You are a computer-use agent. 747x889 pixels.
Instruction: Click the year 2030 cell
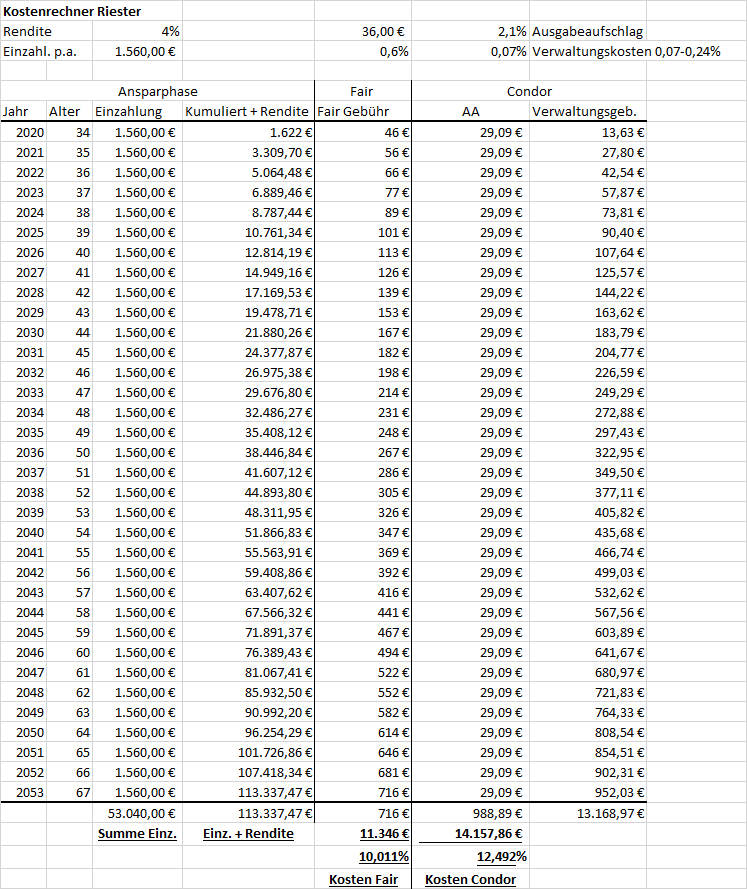pyautogui.click(x=24, y=332)
